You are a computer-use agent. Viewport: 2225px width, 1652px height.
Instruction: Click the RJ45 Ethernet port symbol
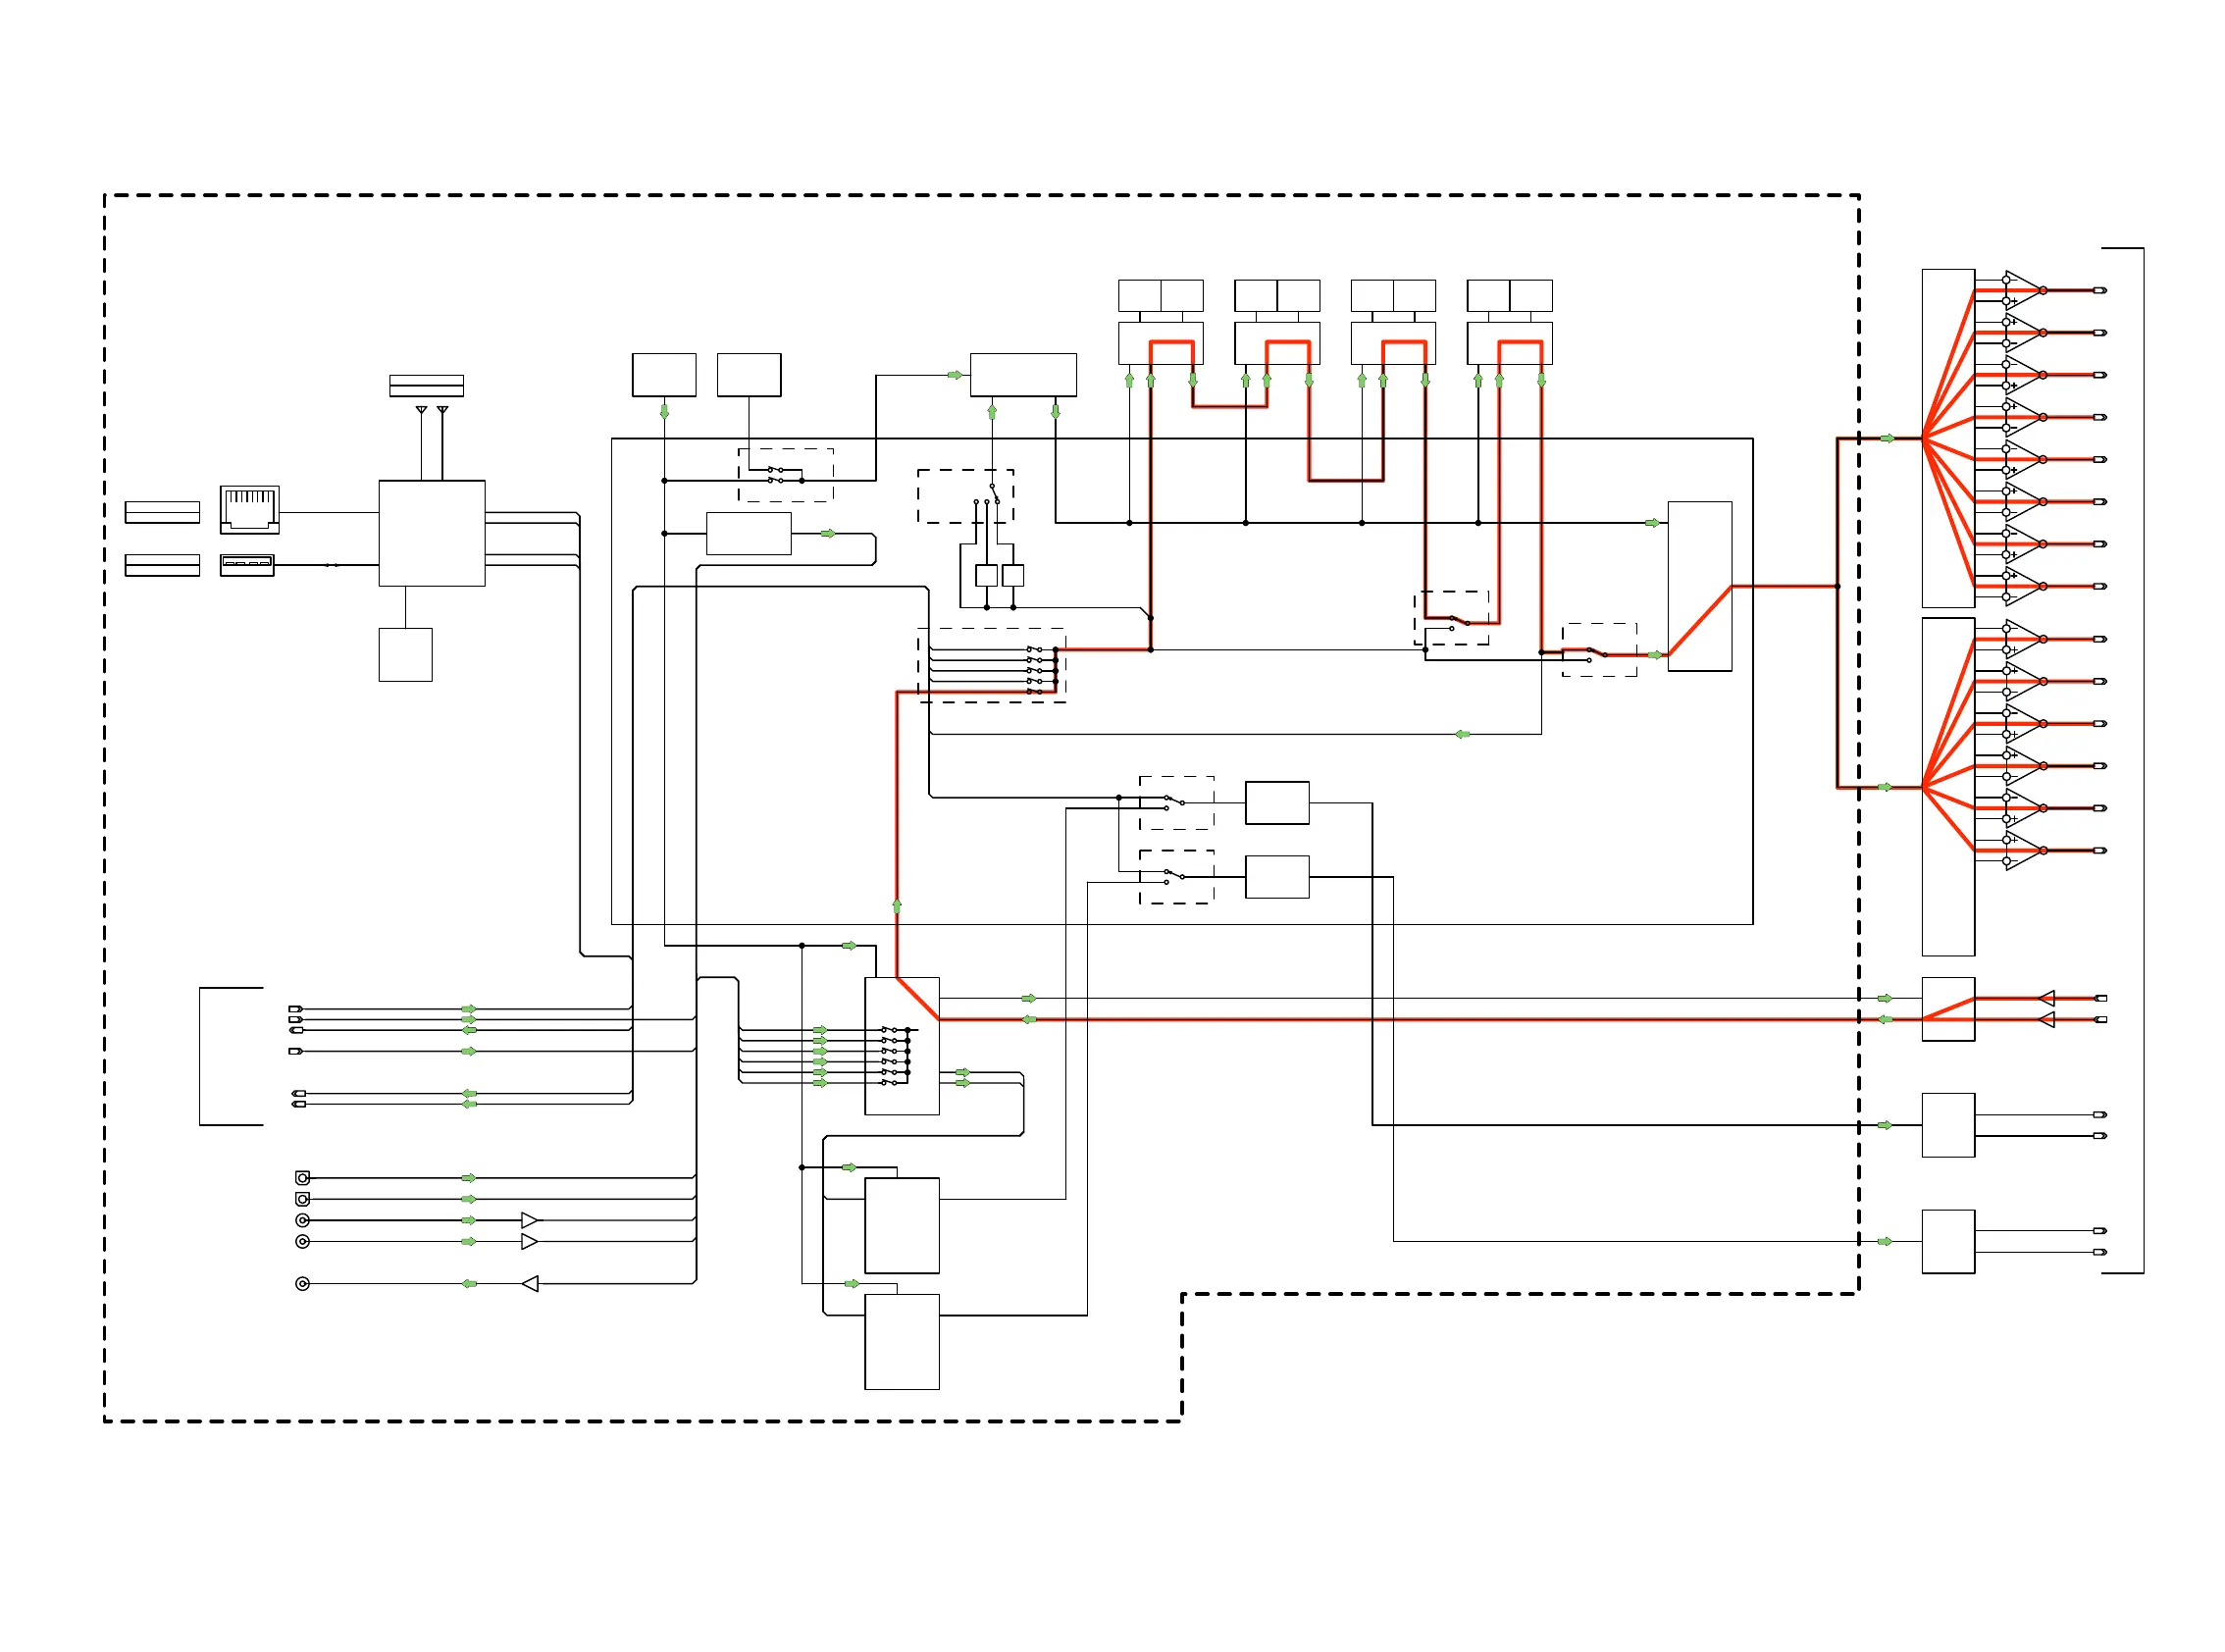(249, 510)
